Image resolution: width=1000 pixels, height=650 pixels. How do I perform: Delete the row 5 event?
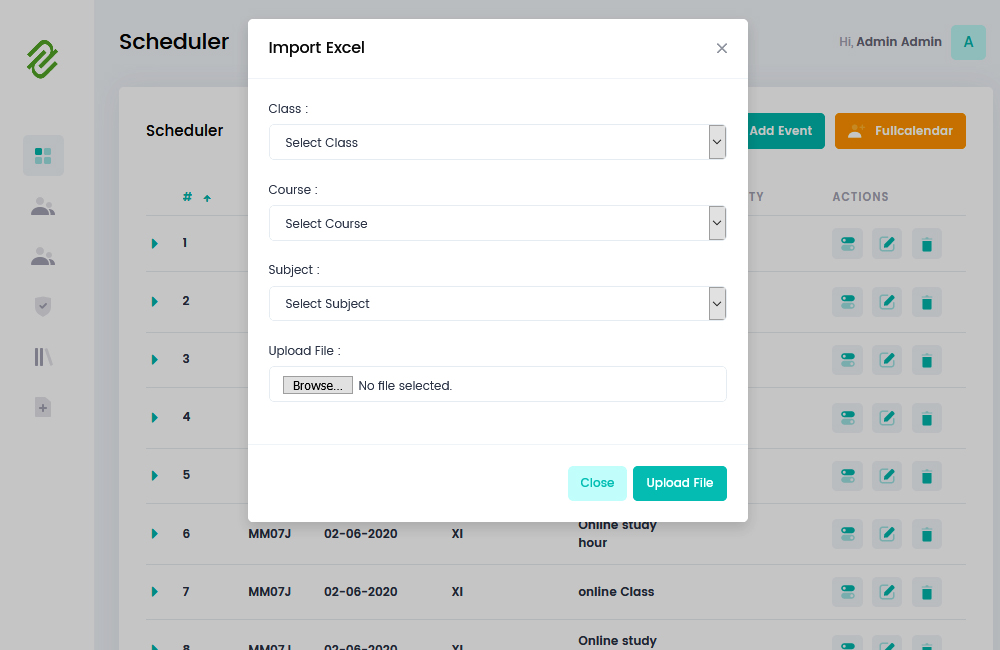tap(927, 476)
